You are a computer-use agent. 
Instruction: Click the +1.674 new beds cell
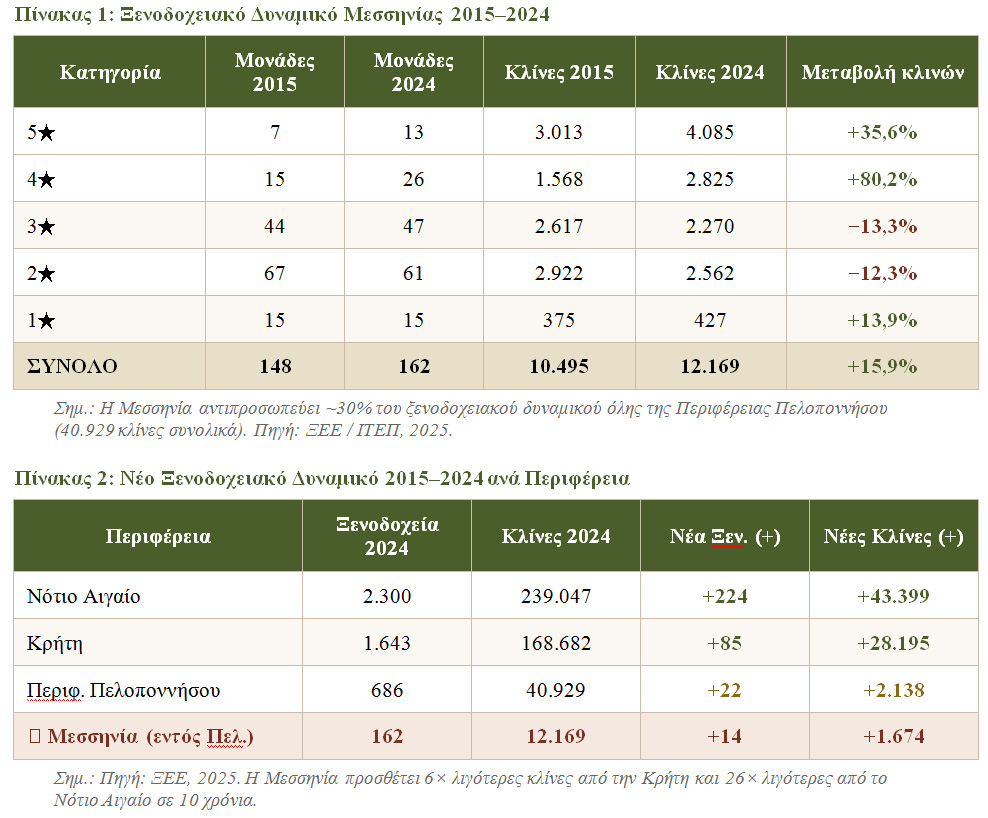point(893,737)
